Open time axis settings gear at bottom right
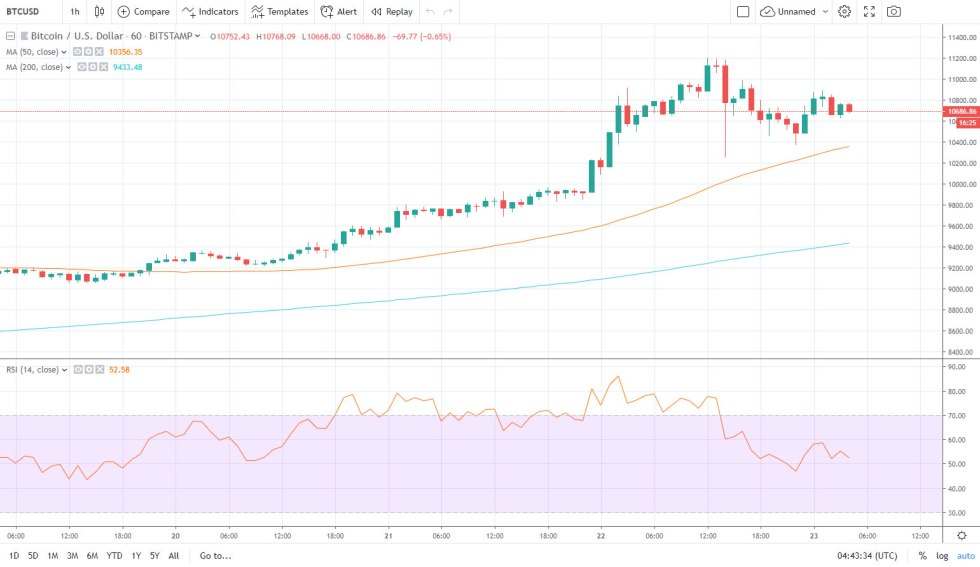Viewport: 980px width, 567px height. pyautogui.click(x=962, y=536)
